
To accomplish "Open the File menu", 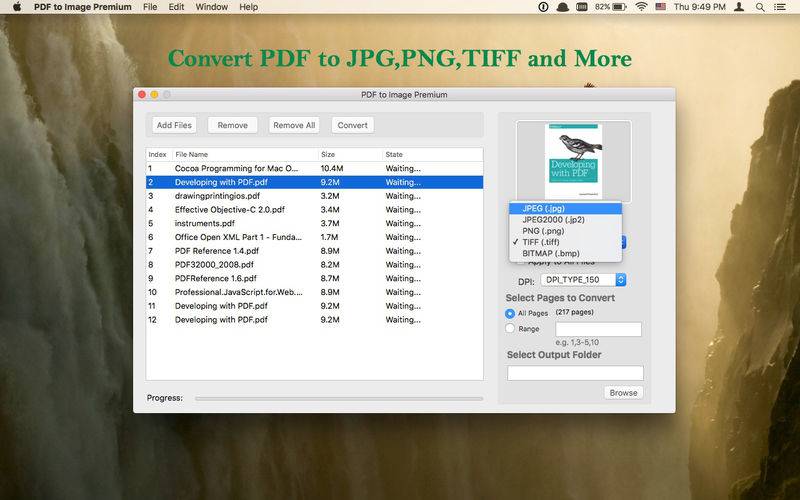I will [x=150, y=7].
